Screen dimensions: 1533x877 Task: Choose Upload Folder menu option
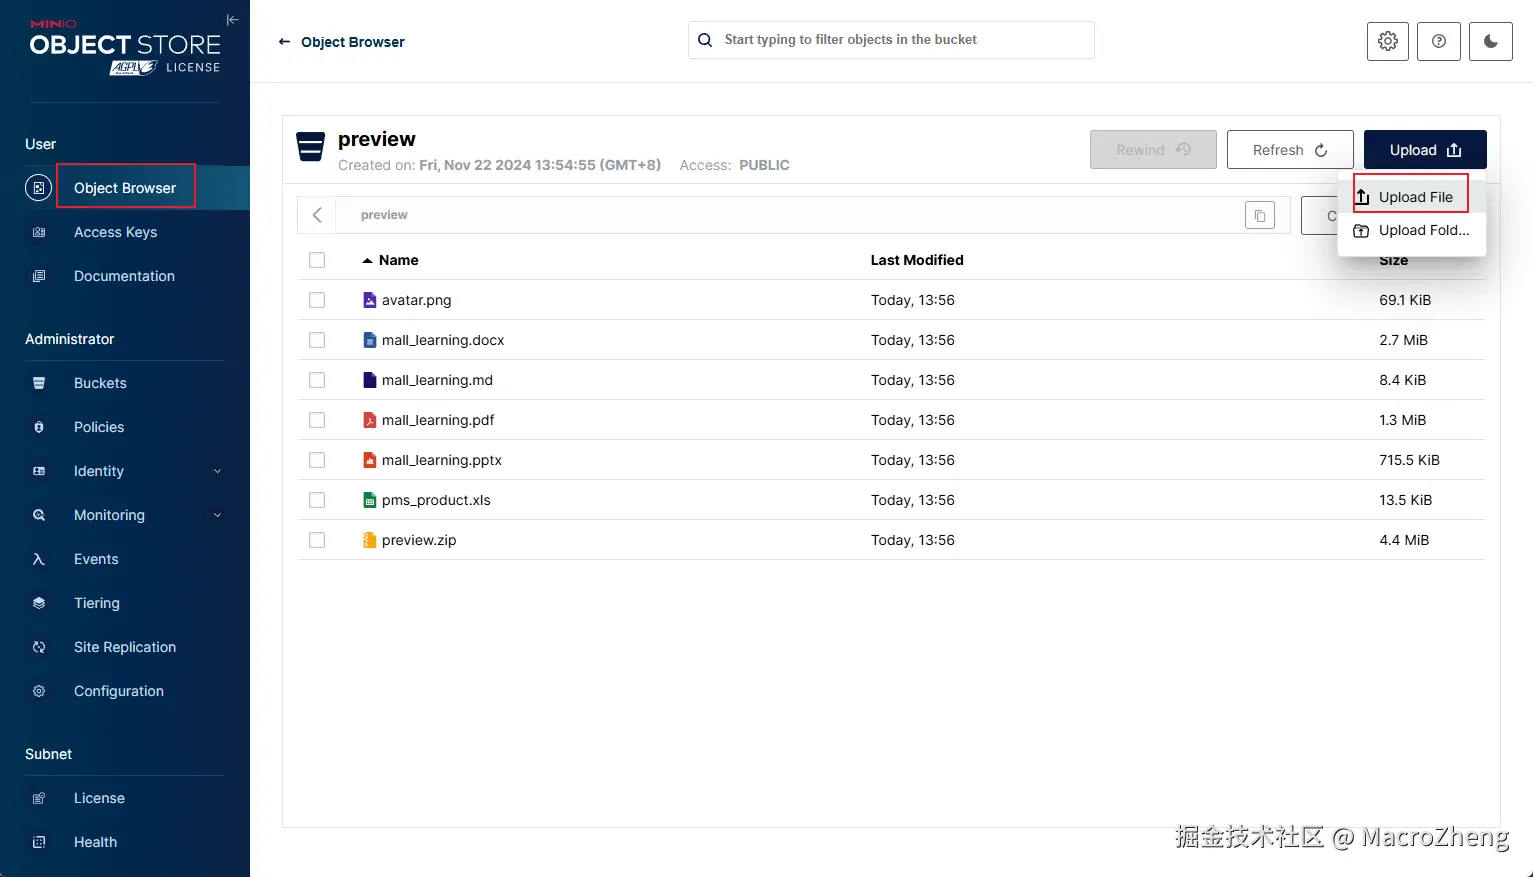point(1422,230)
